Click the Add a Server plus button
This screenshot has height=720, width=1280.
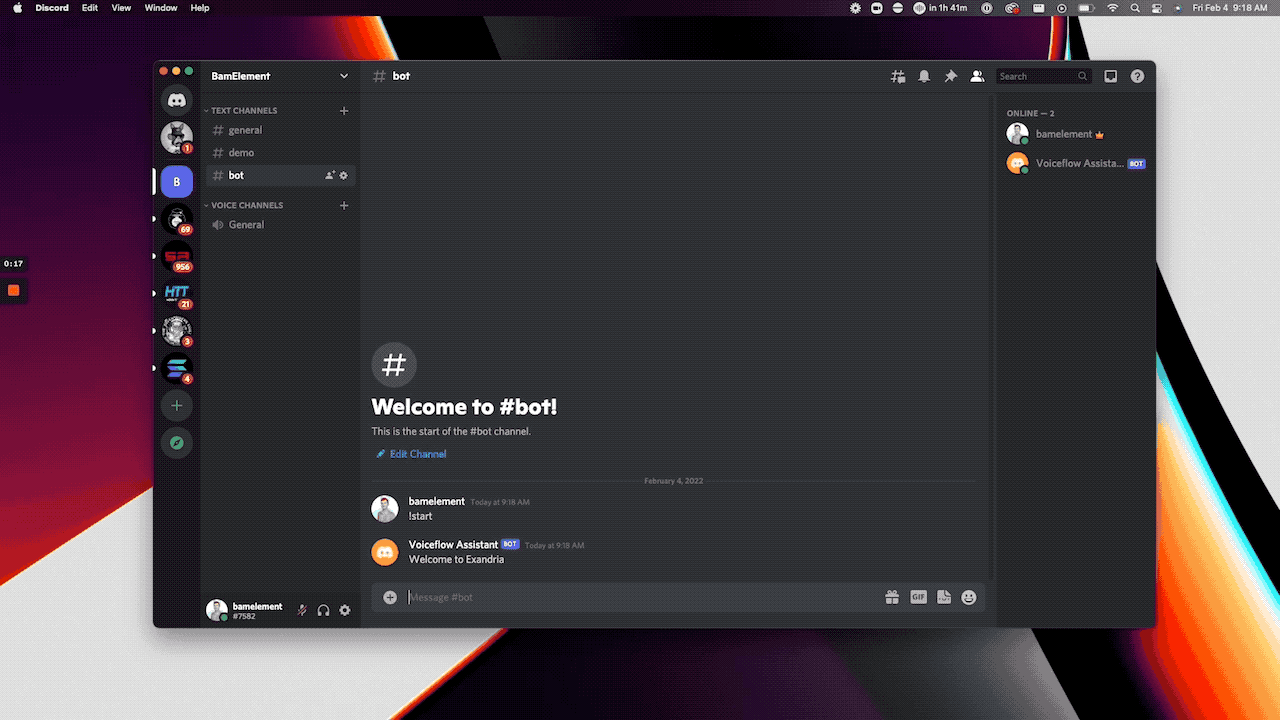coord(177,405)
